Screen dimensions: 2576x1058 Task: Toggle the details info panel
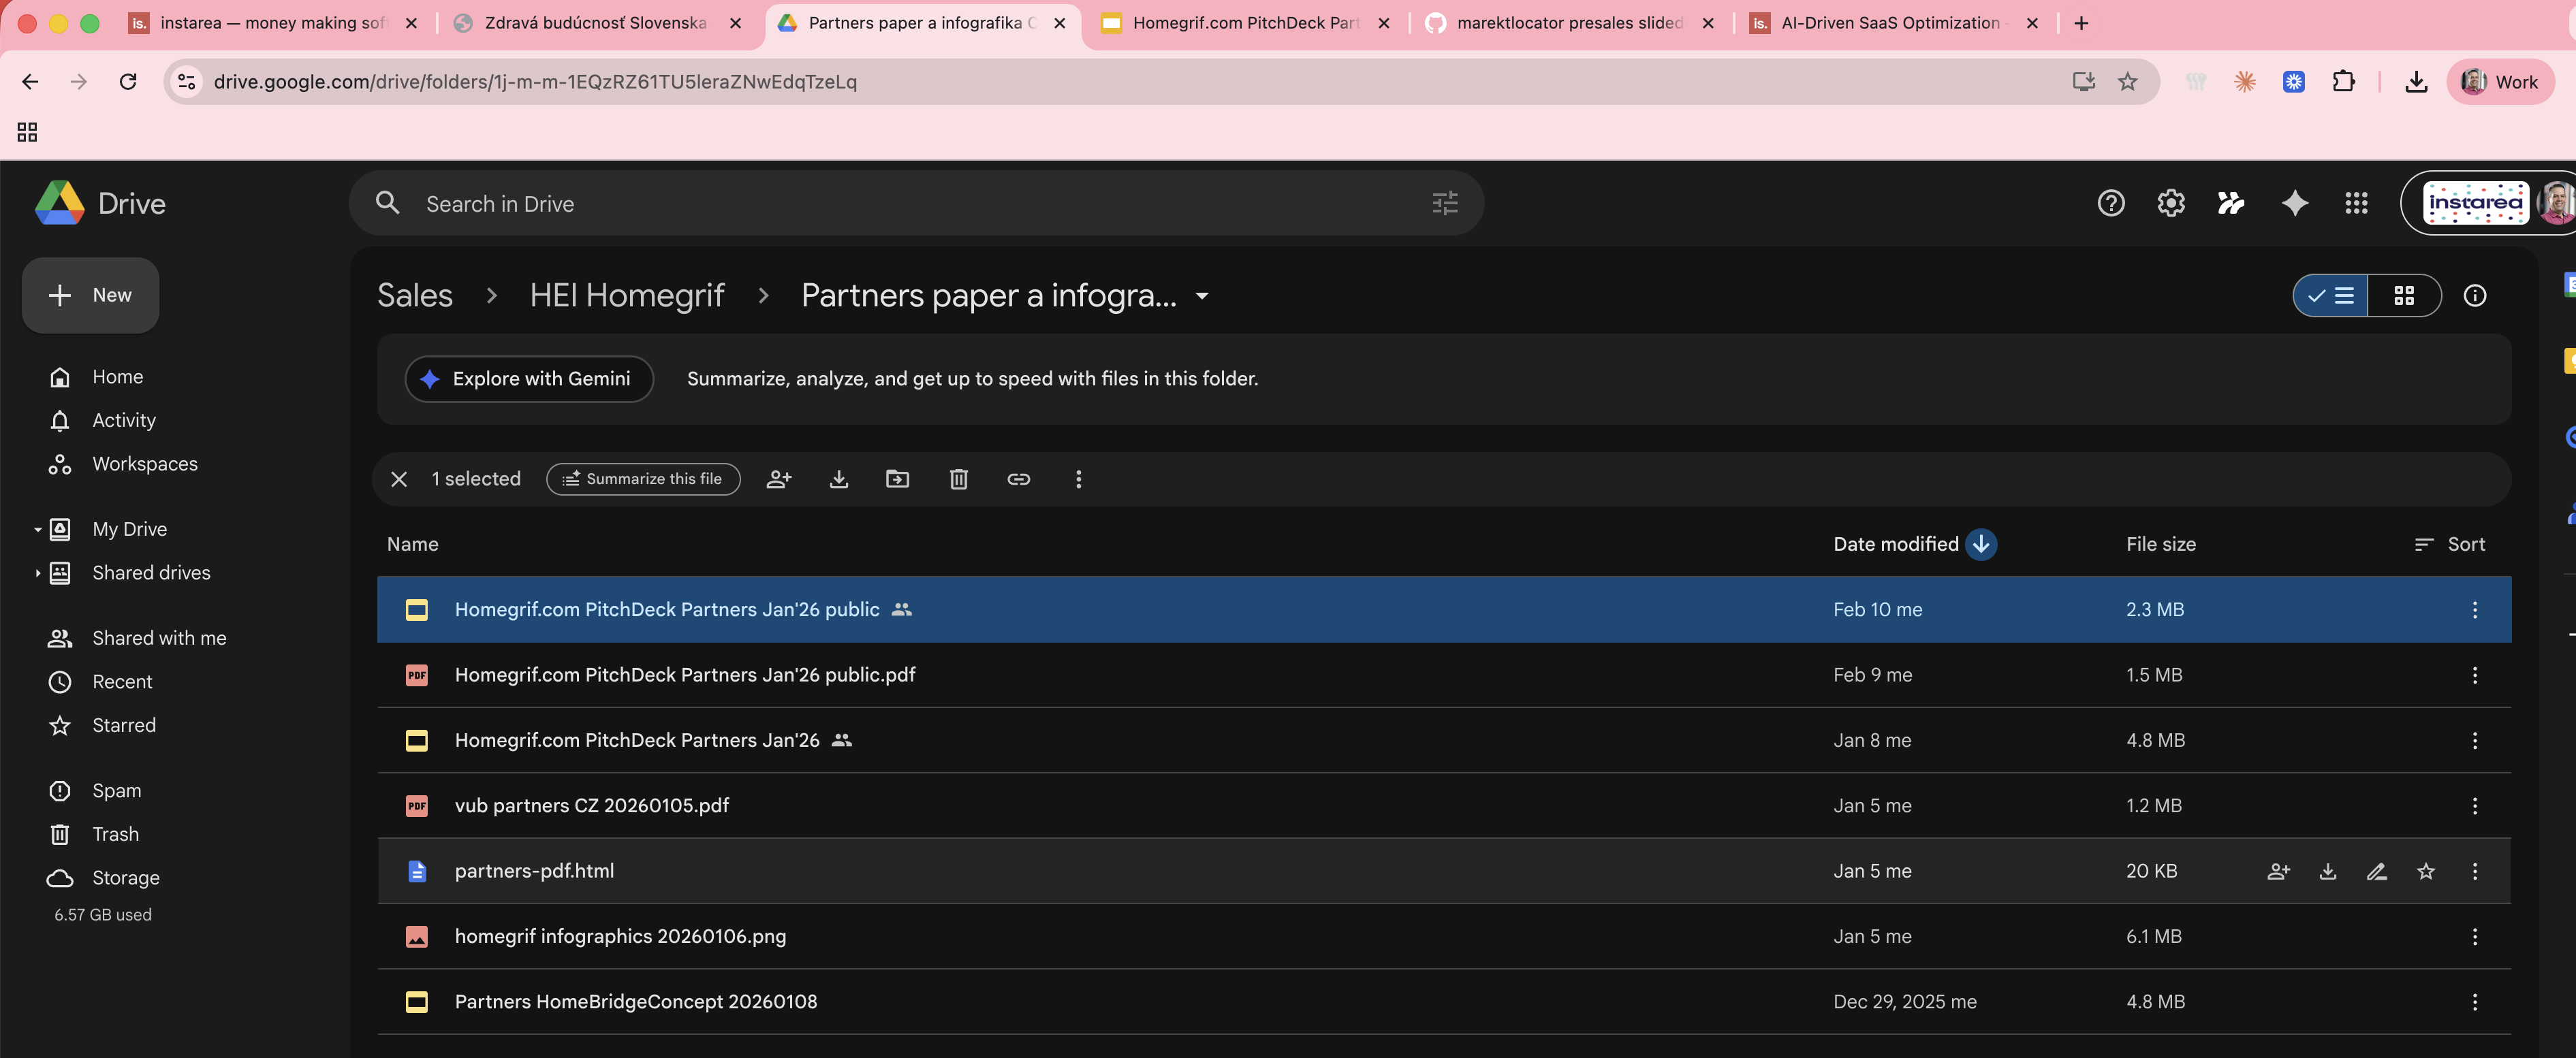click(2475, 295)
